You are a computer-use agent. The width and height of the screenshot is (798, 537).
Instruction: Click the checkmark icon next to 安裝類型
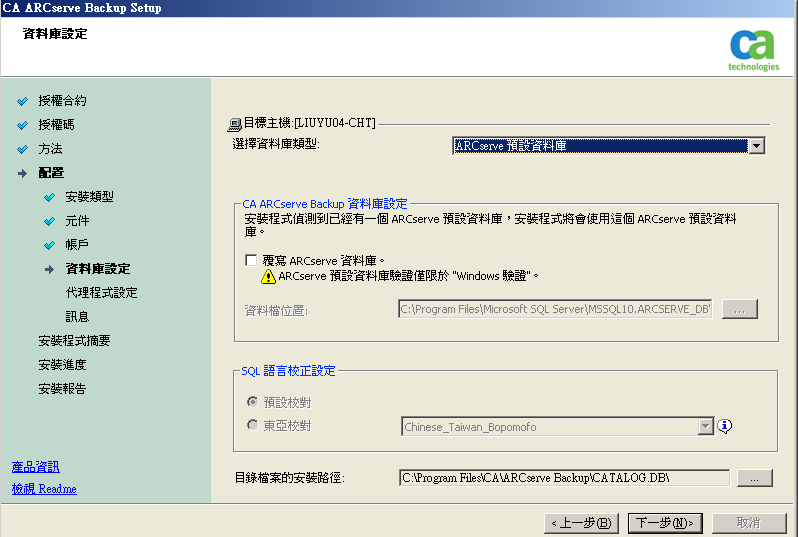(49, 197)
